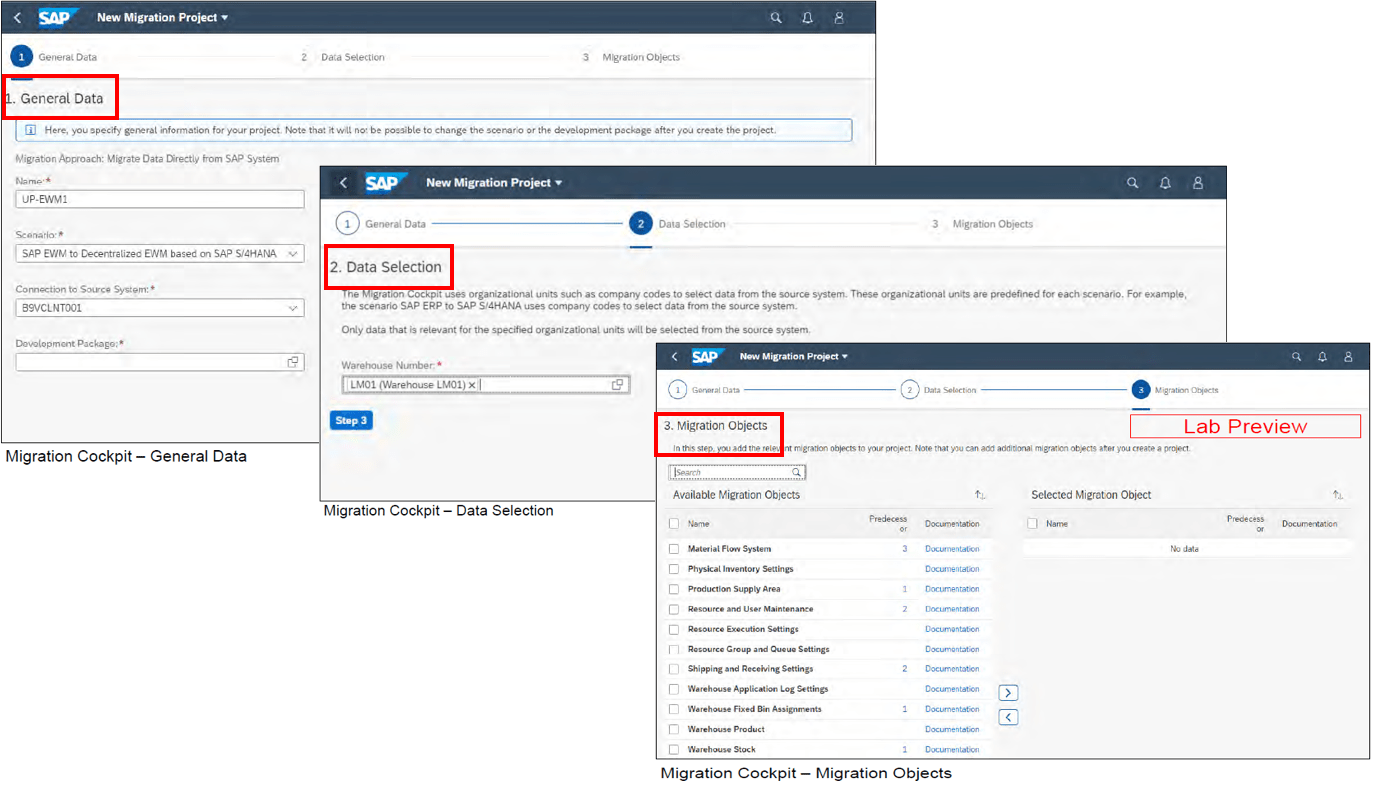The width and height of the screenshot is (1383, 785).
Task: Check Warehouse Product object
Action: [x=674, y=729]
